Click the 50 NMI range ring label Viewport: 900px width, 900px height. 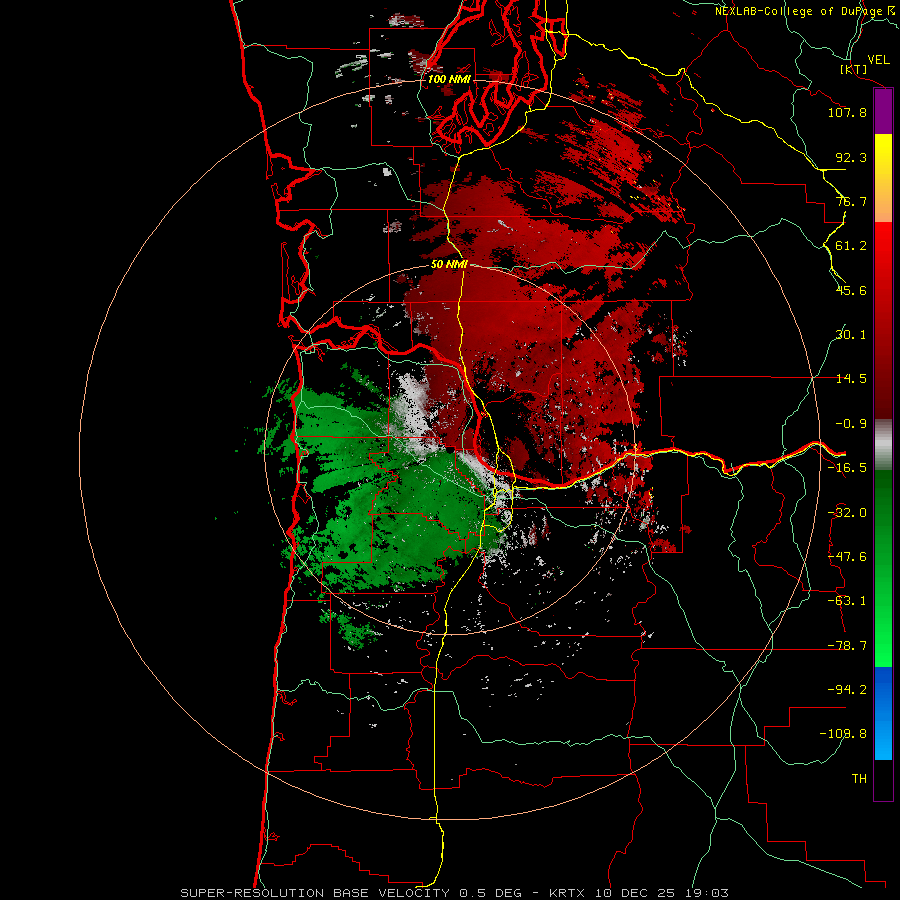tap(449, 264)
